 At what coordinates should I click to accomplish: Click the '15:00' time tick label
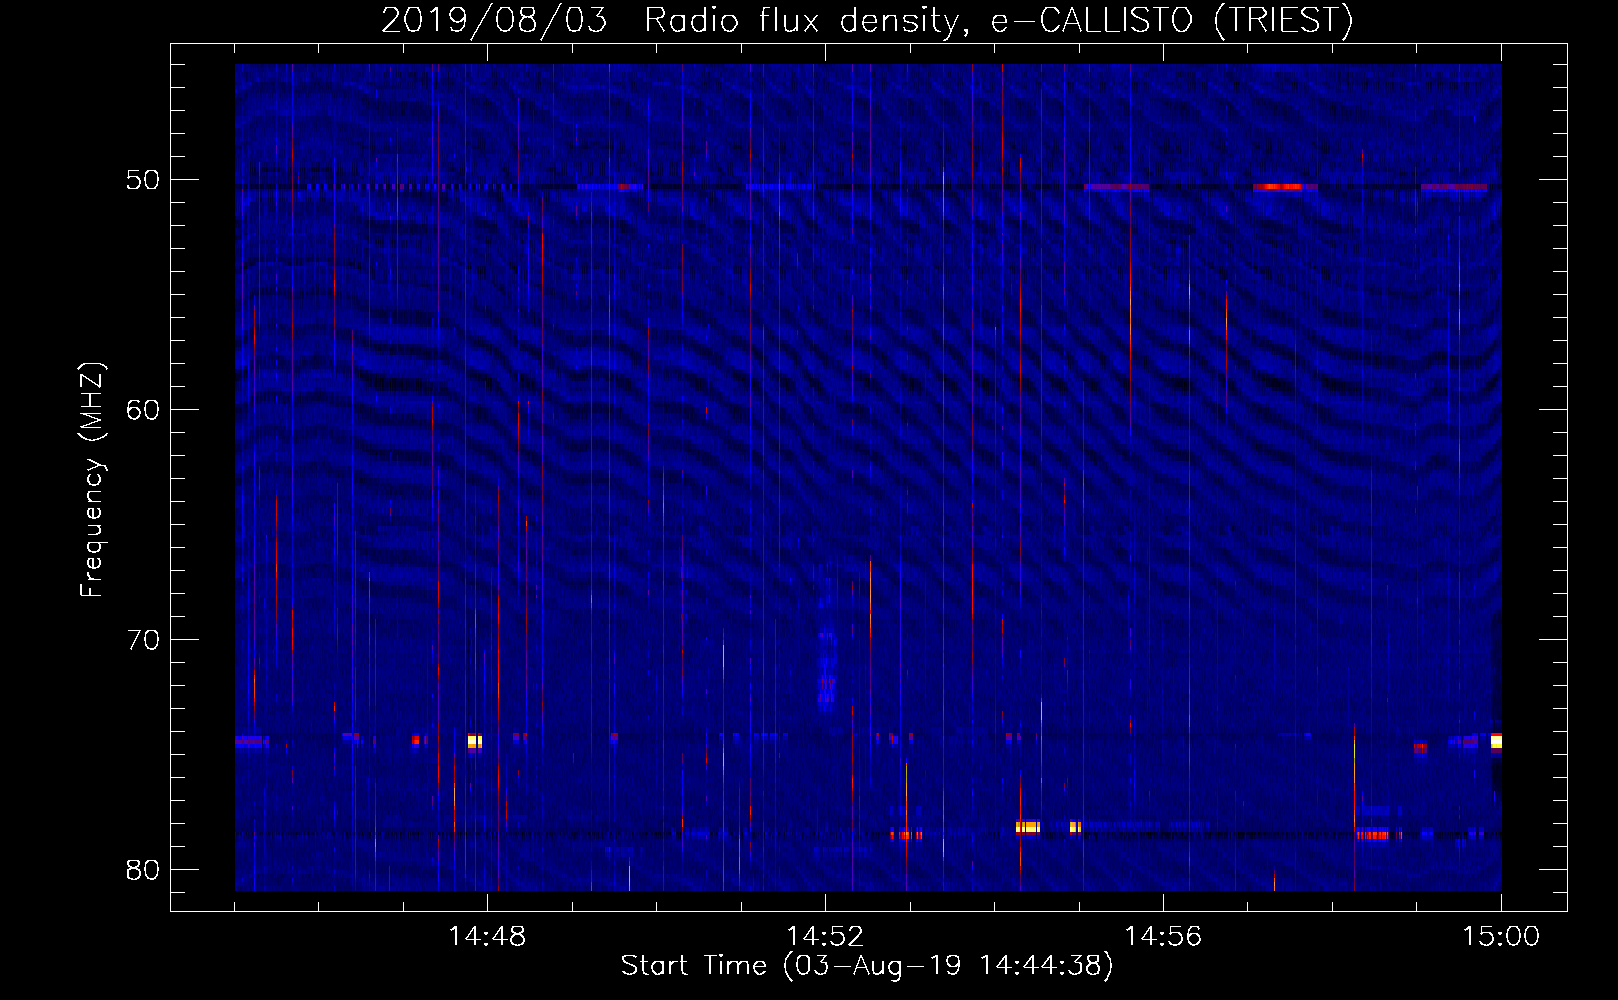[x=1501, y=937]
